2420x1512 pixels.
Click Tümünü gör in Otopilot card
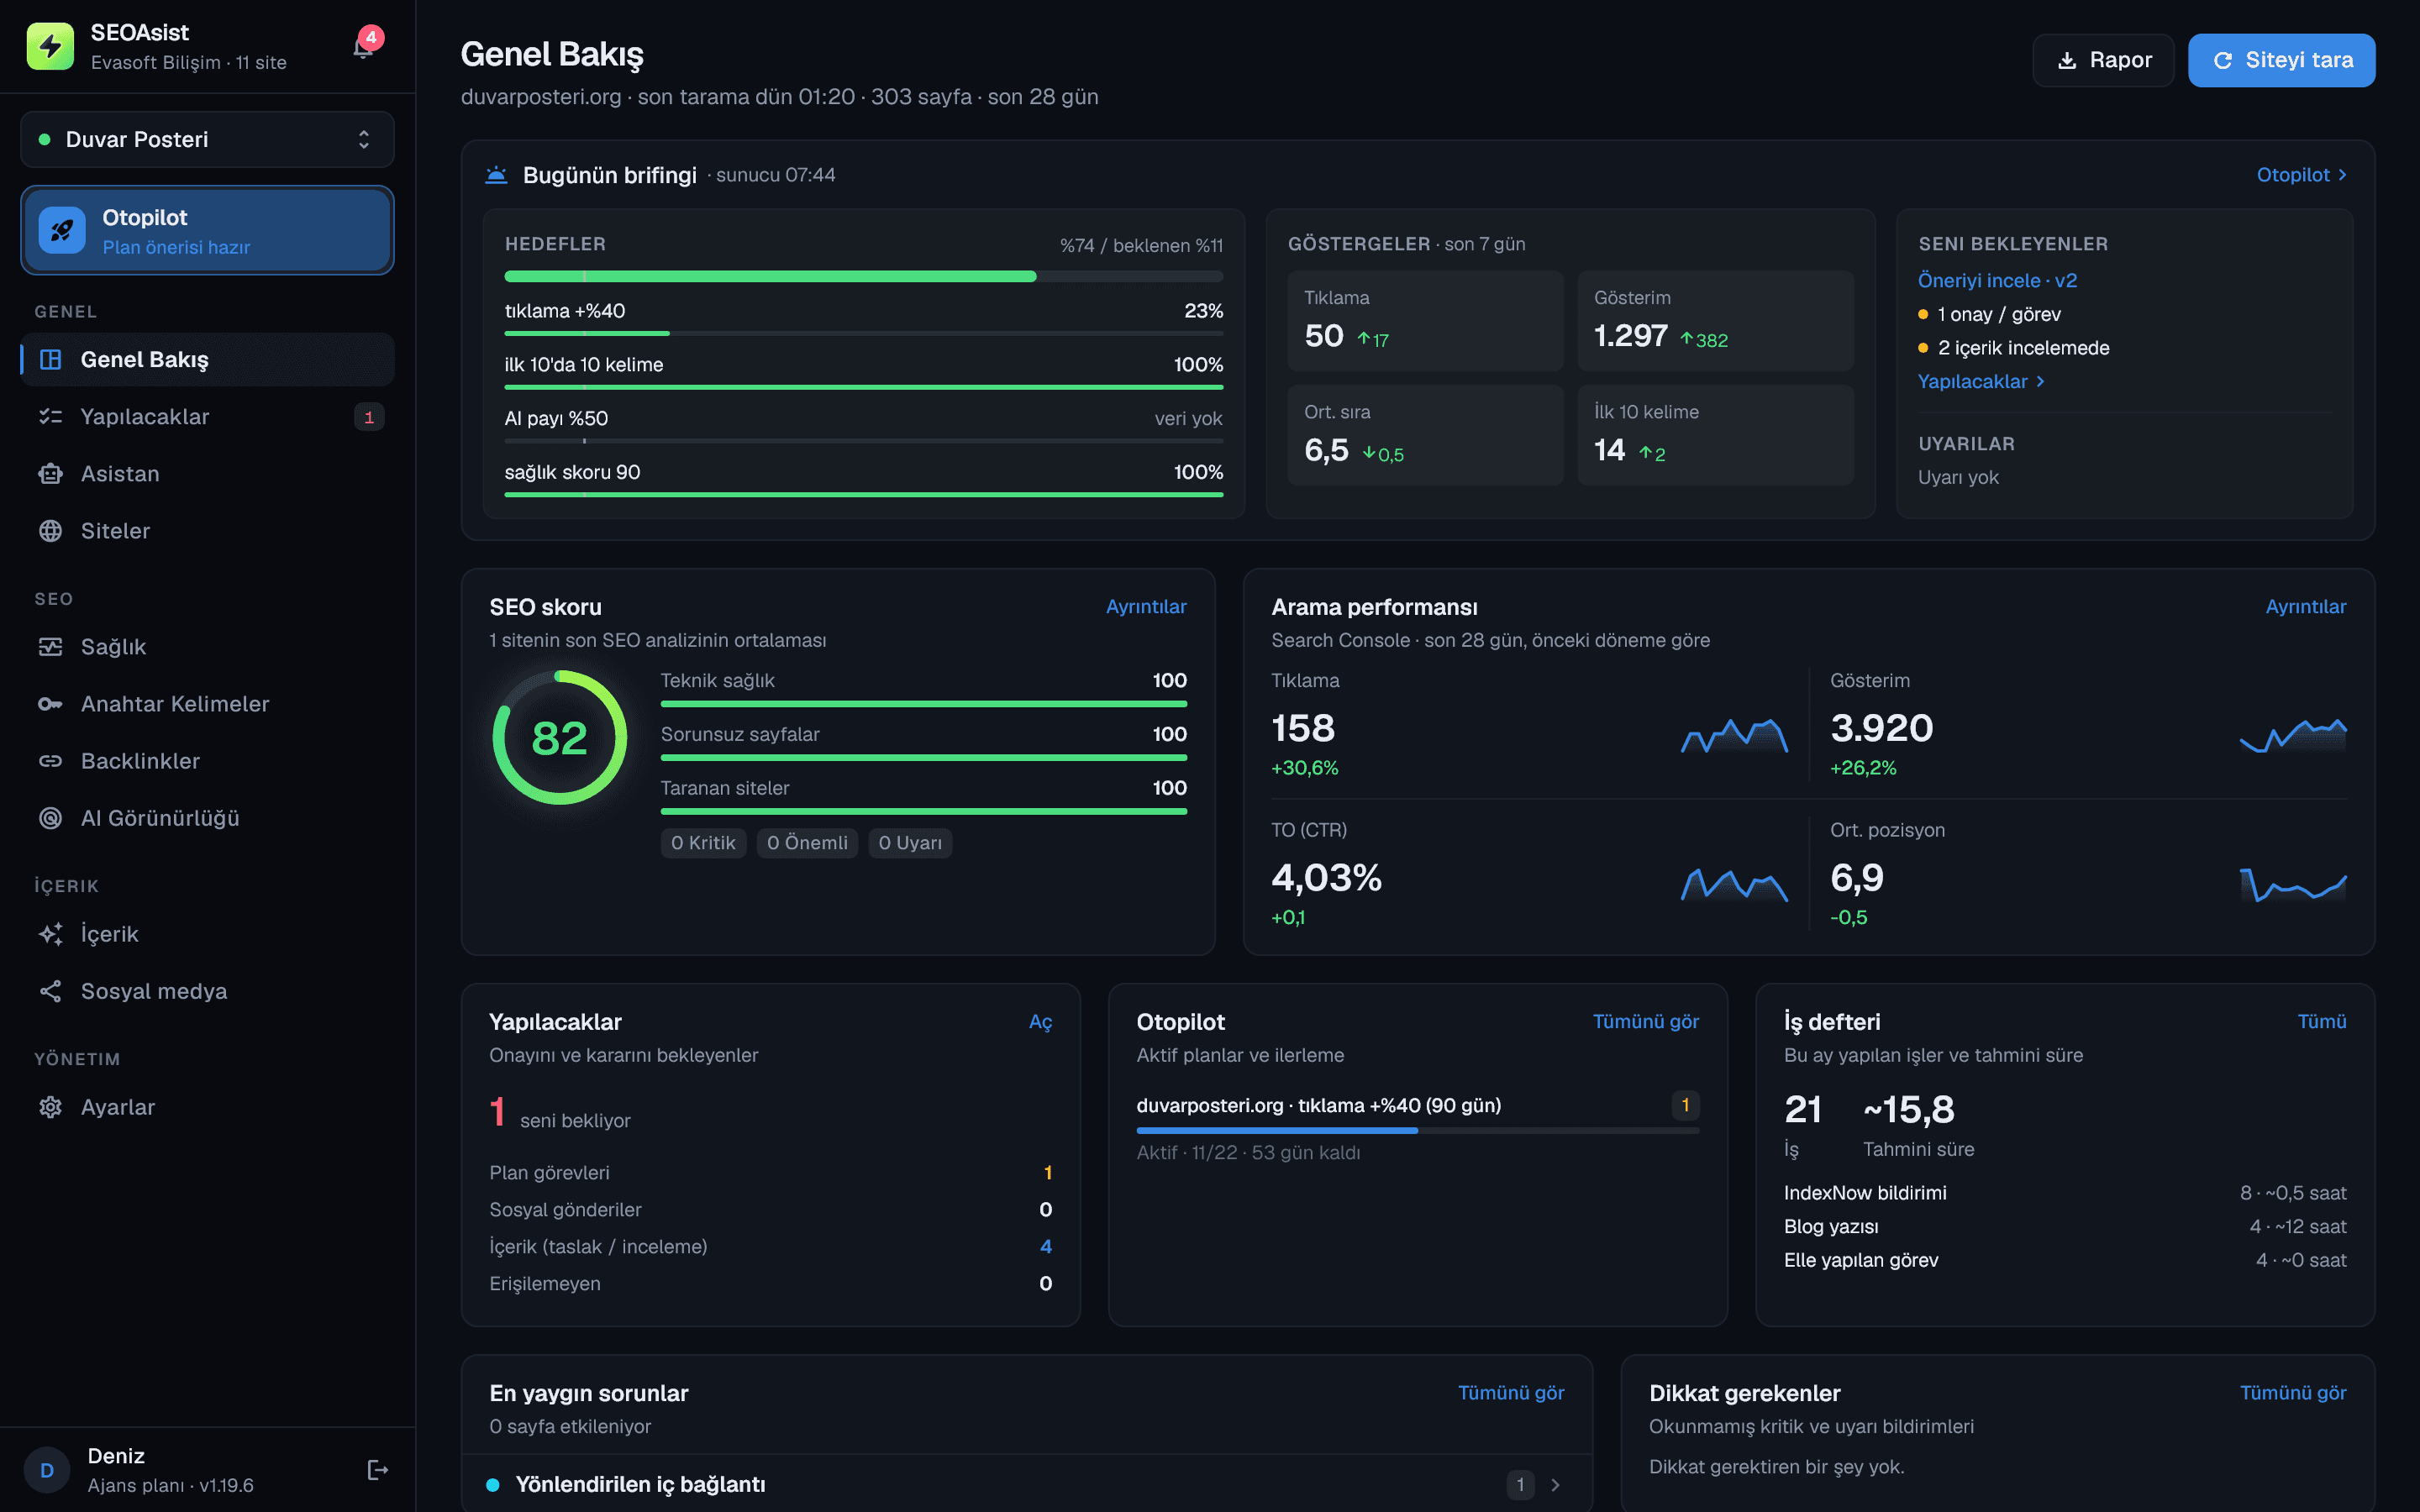coord(1645,1021)
